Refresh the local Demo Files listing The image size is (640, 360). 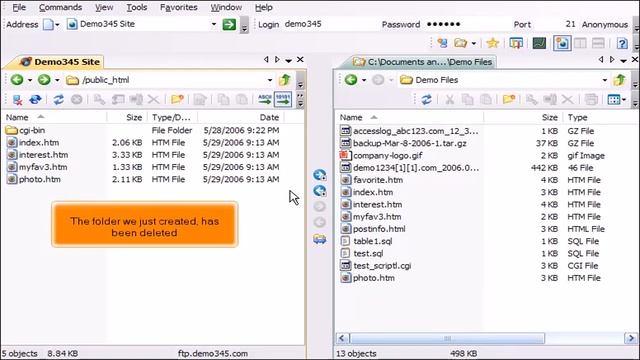pyautogui.click(x=427, y=99)
